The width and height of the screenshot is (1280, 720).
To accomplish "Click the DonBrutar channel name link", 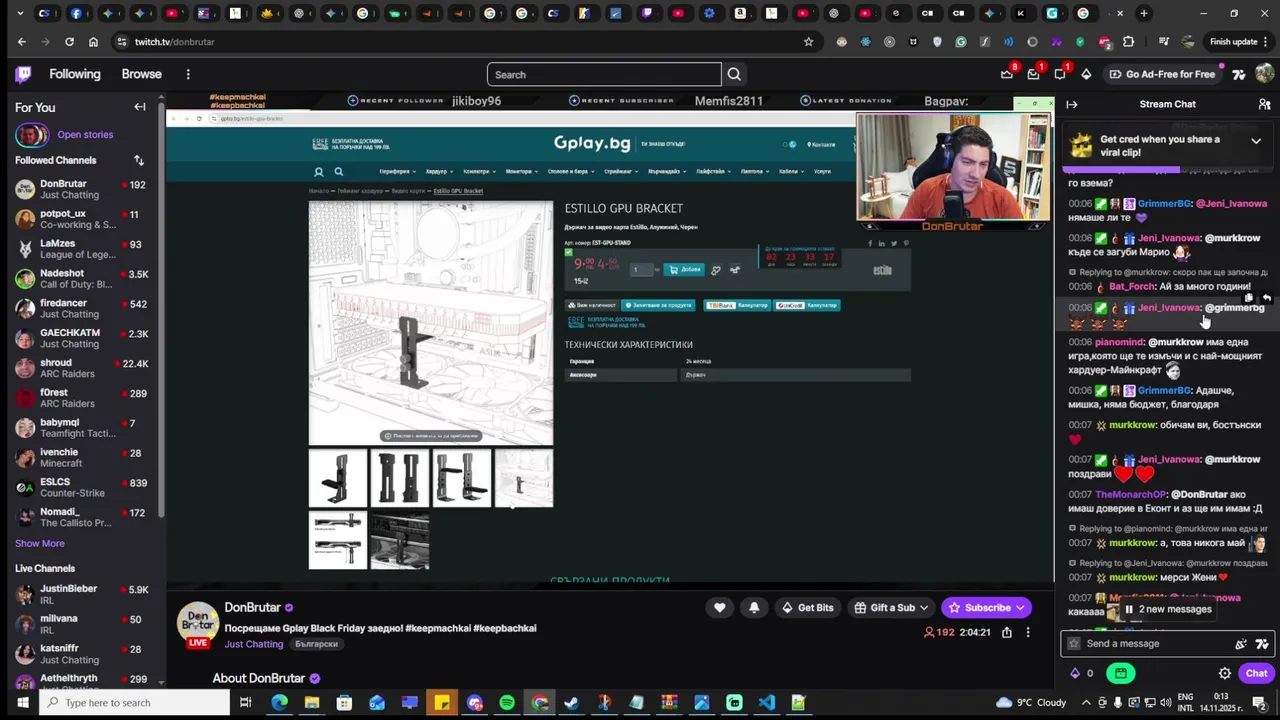I will pyautogui.click(x=253, y=607).
